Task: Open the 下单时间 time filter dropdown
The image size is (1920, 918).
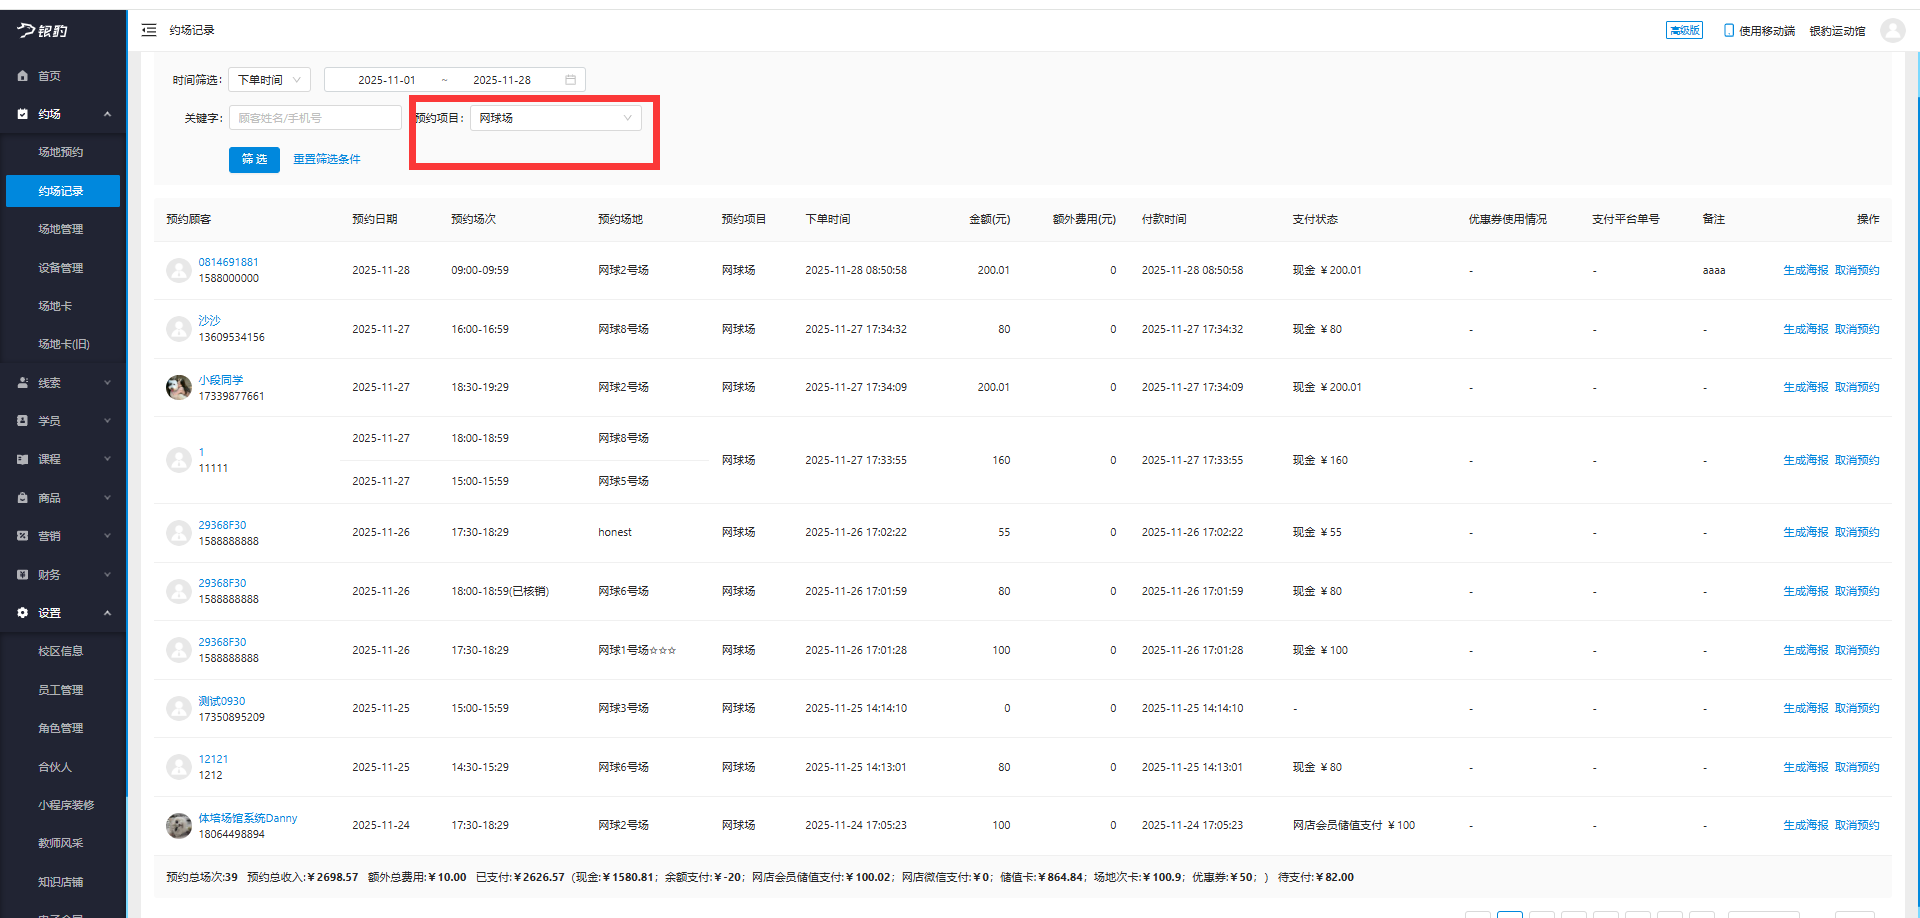Action: pyautogui.click(x=269, y=80)
